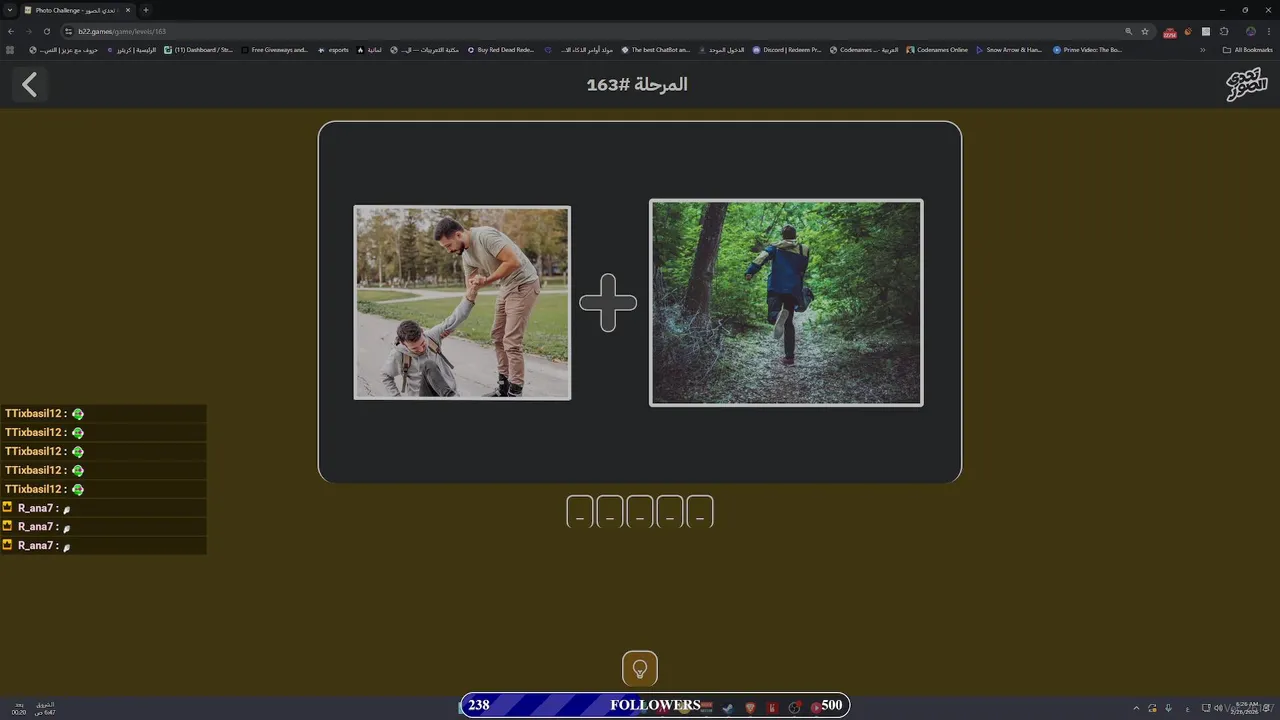Open the 'esports' bookmark

[334, 50]
